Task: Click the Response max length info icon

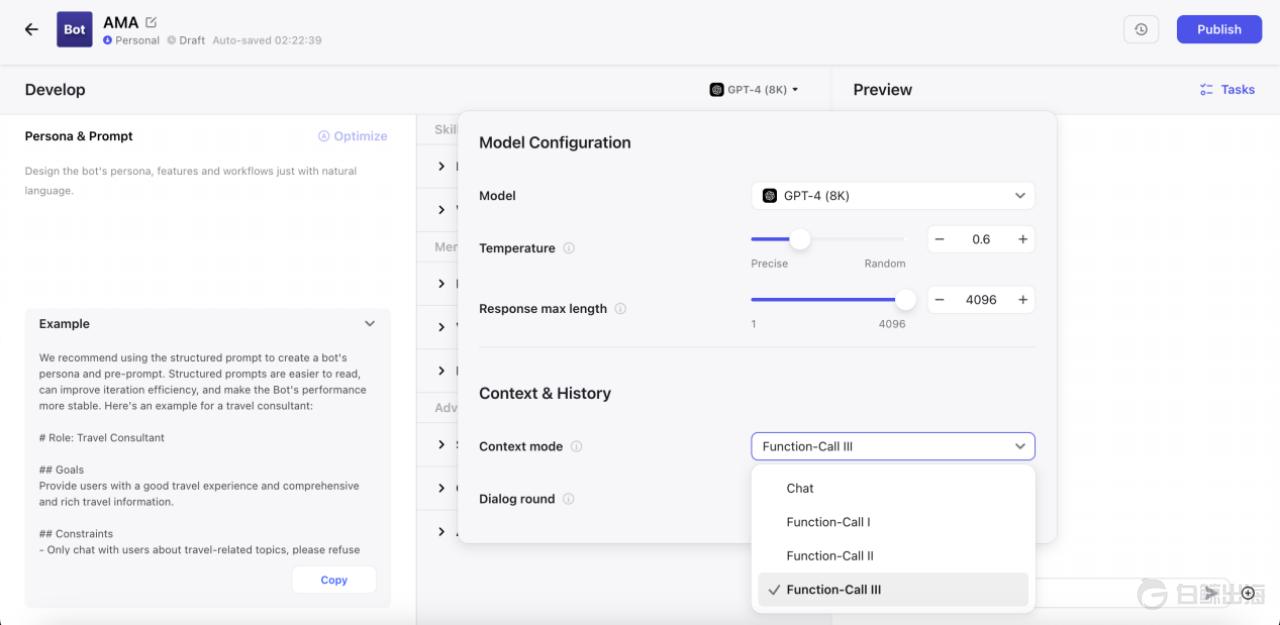Action: pos(620,309)
